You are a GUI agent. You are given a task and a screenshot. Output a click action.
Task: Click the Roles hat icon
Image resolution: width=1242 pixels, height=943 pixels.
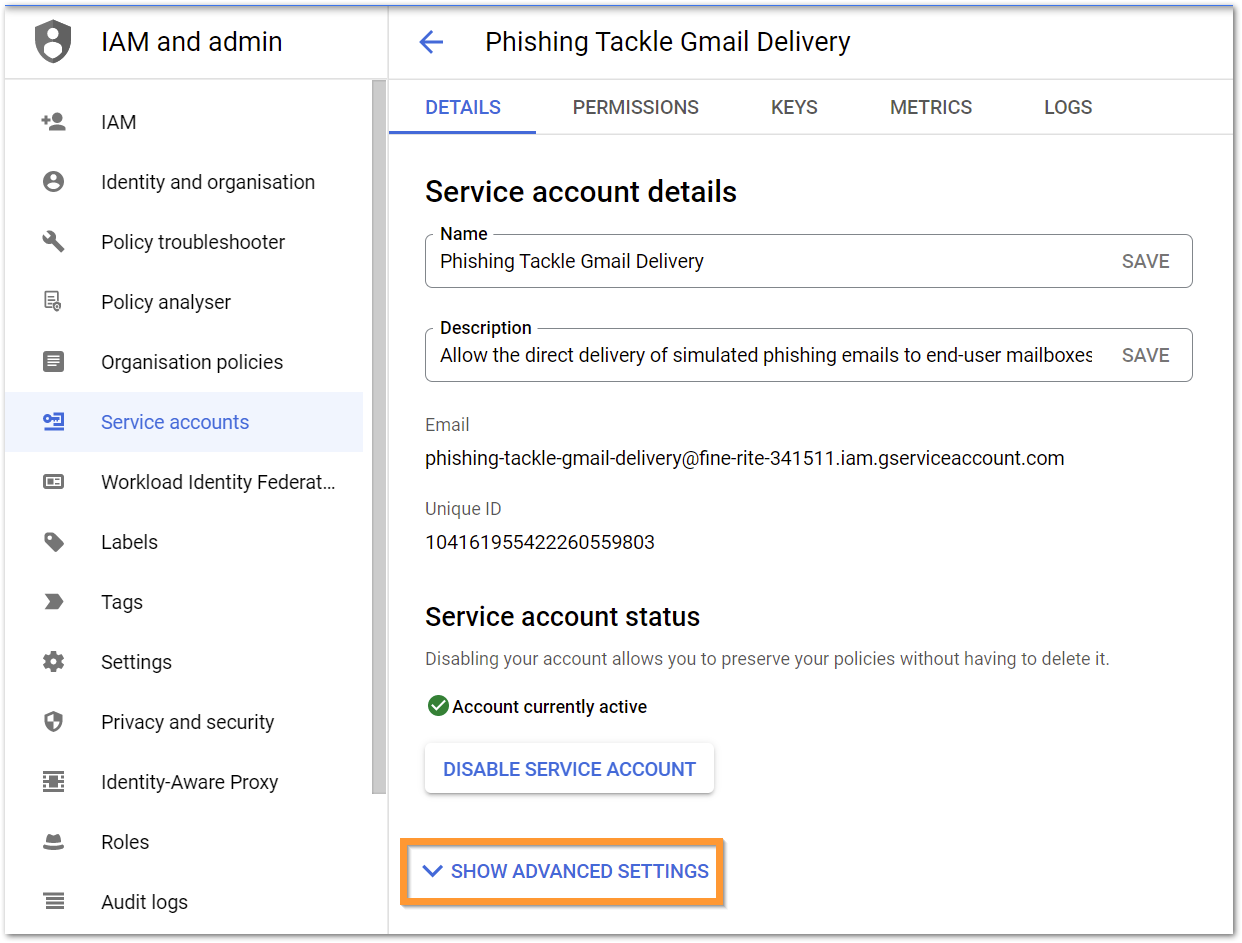54,842
